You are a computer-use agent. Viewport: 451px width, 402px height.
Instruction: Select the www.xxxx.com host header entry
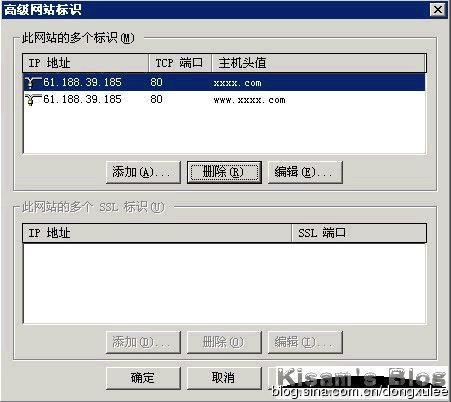[249, 100]
